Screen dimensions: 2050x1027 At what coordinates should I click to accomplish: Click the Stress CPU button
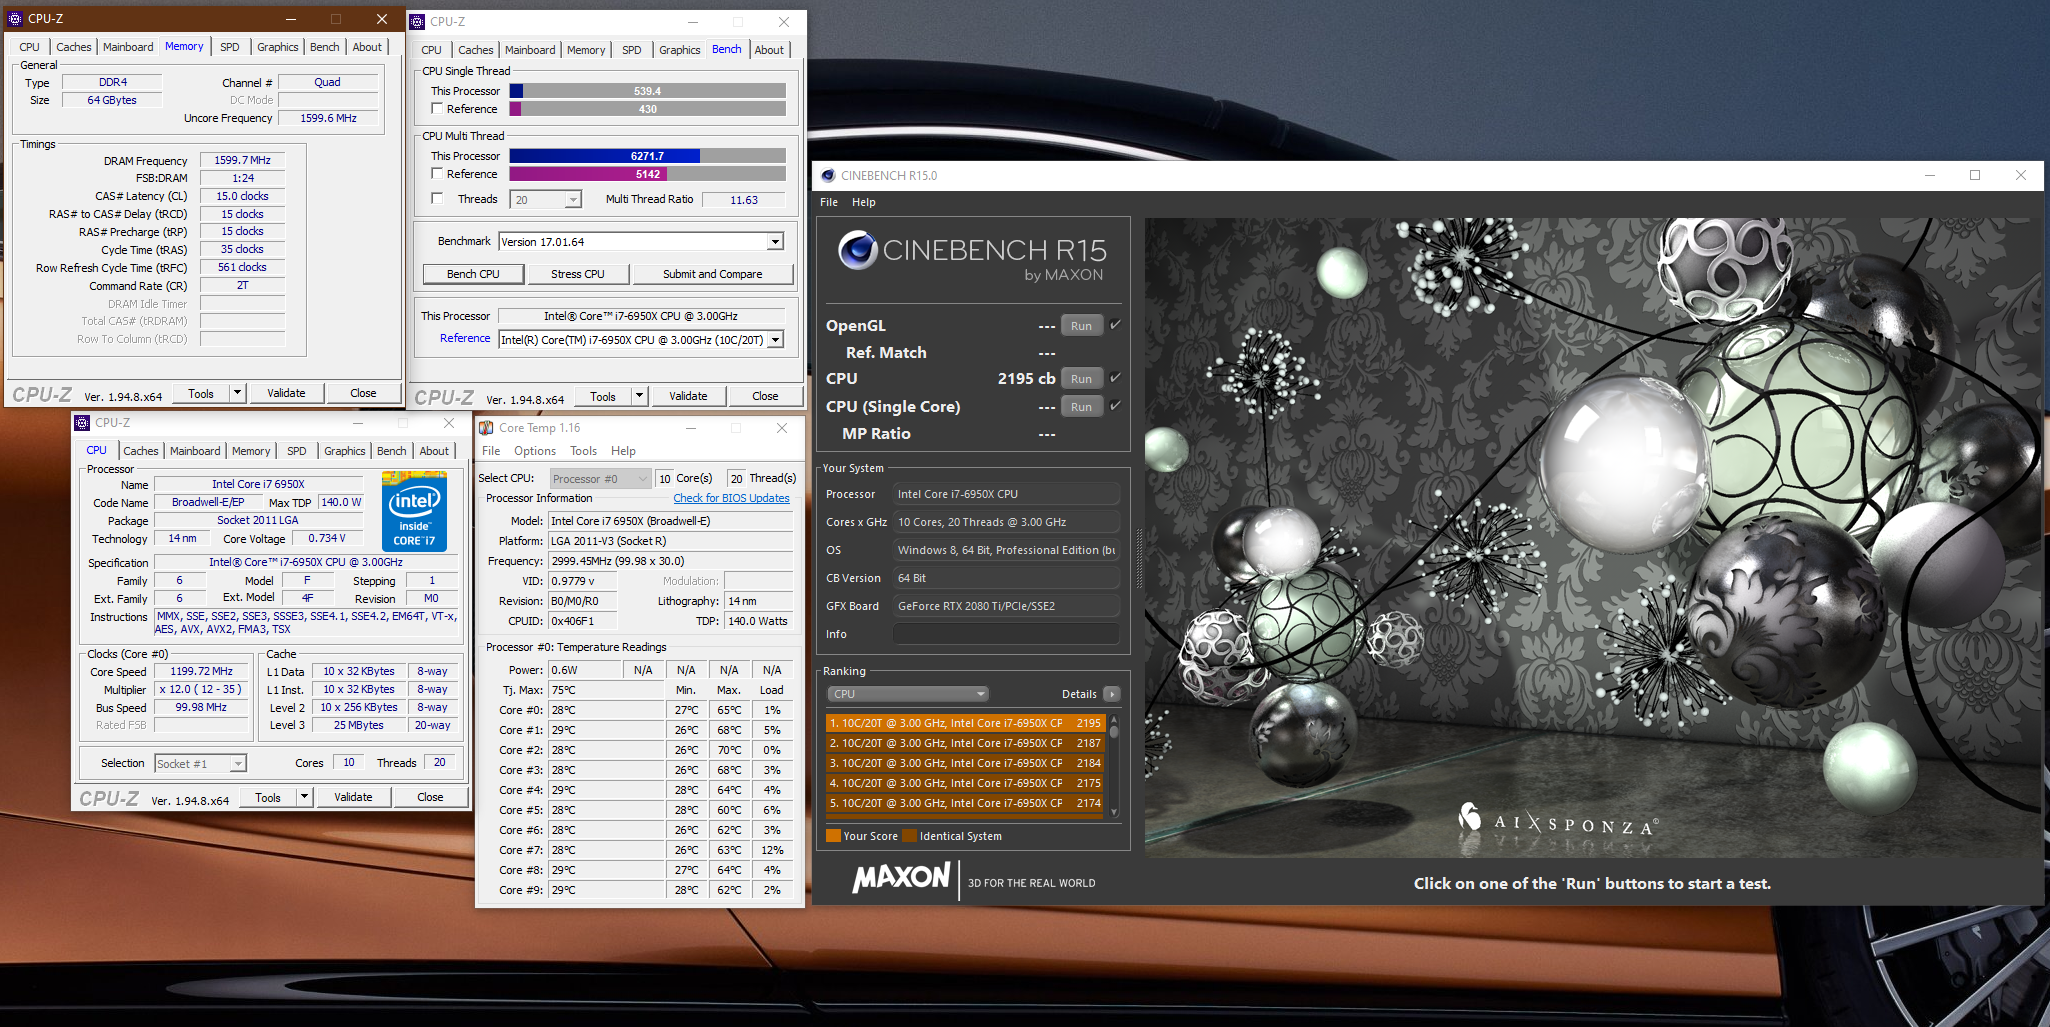578,274
